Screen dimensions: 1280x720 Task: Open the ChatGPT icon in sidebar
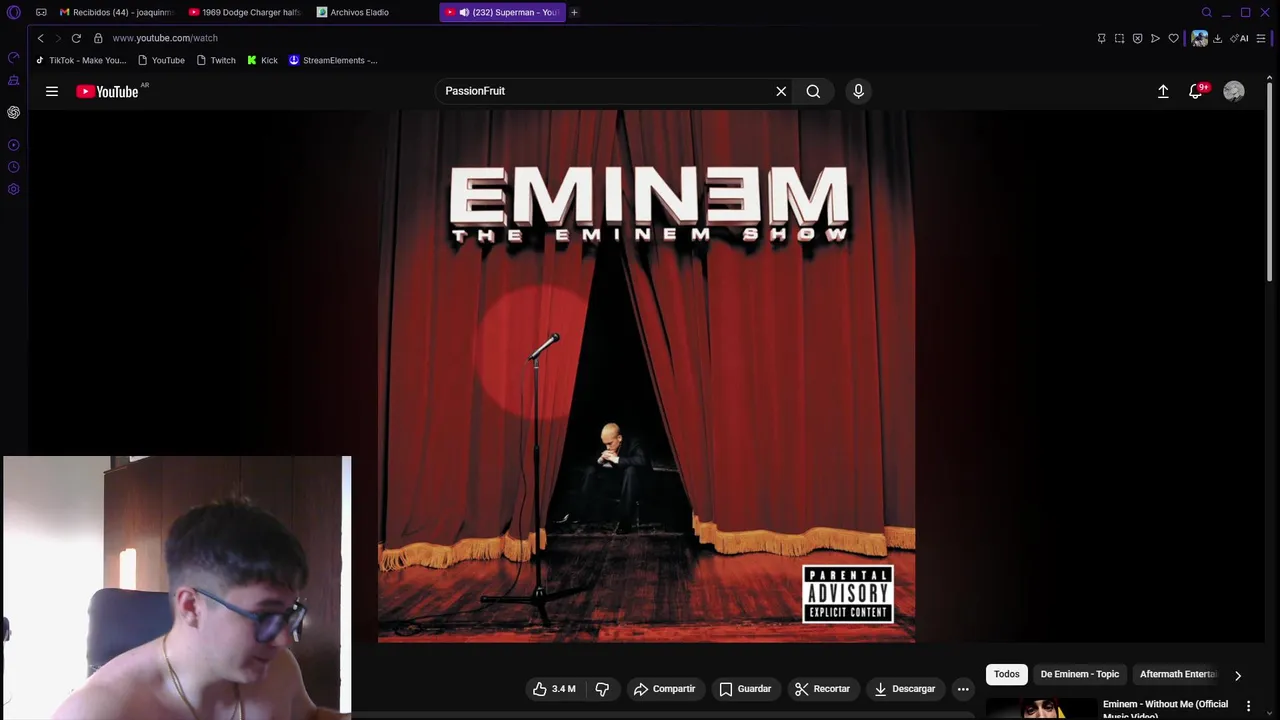14,112
